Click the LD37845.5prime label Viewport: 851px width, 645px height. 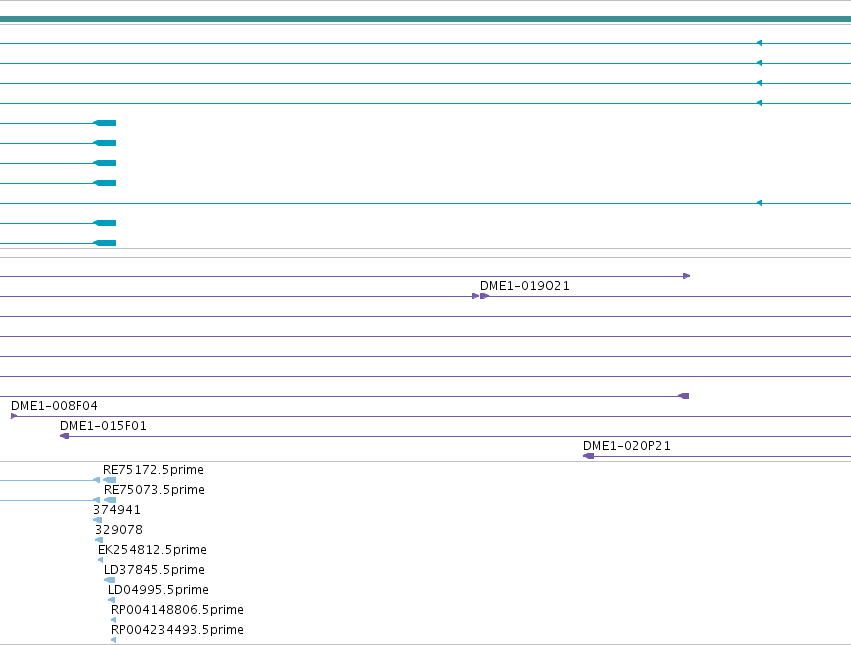pos(154,570)
